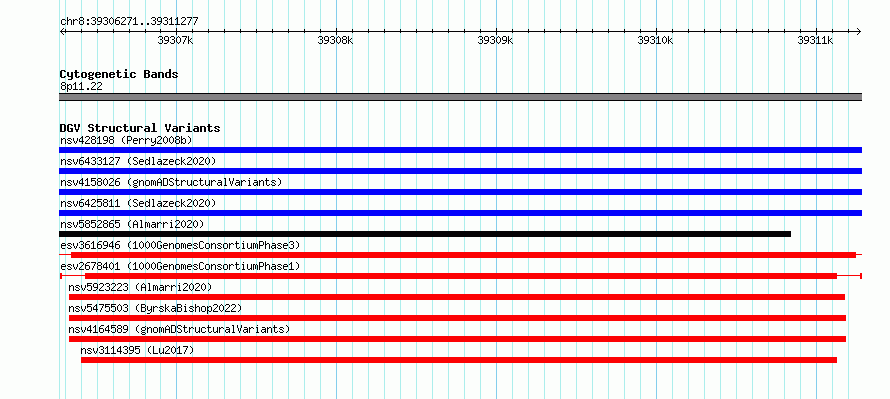Click the red nsv5923223 variant bar

point(457,297)
